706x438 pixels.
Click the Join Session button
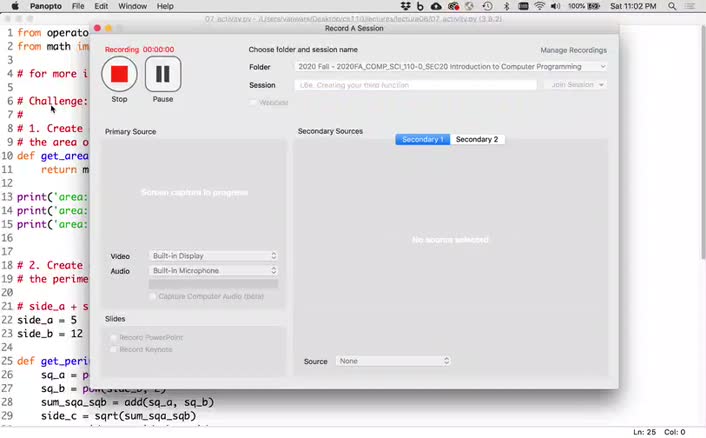click(x=577, y=85)
